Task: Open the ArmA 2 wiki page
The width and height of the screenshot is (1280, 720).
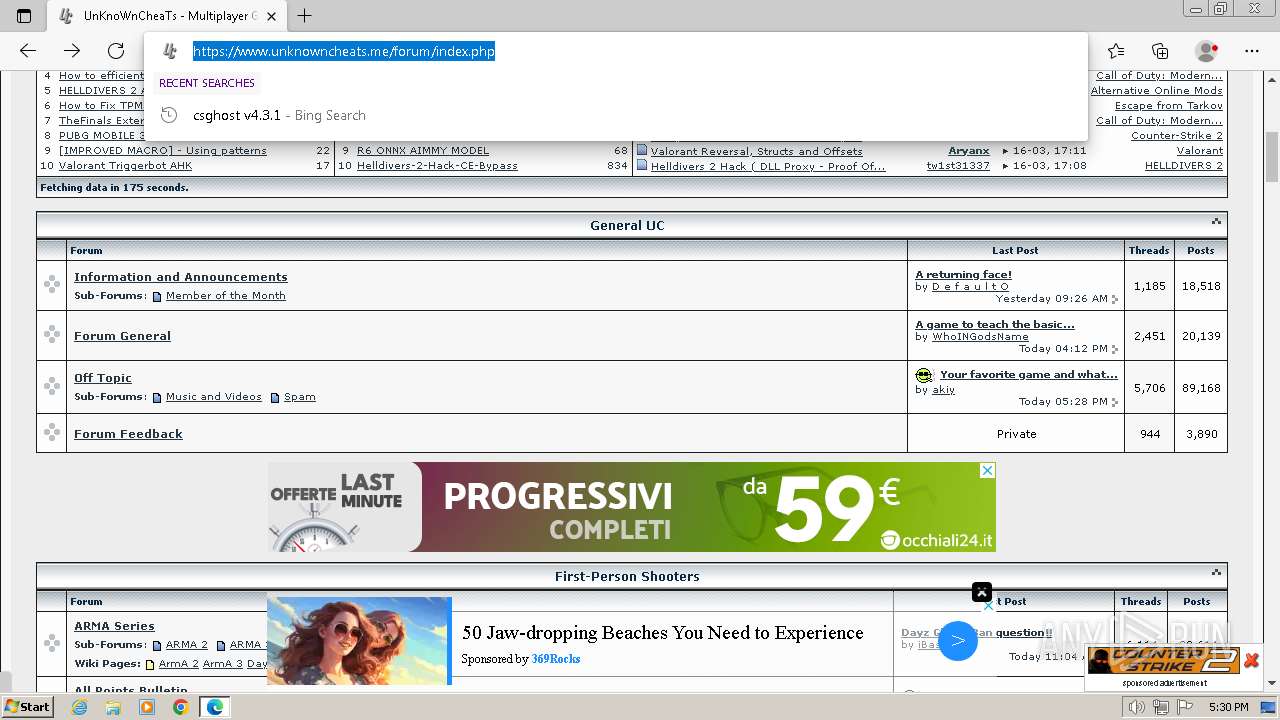Action: coord(179,664)
